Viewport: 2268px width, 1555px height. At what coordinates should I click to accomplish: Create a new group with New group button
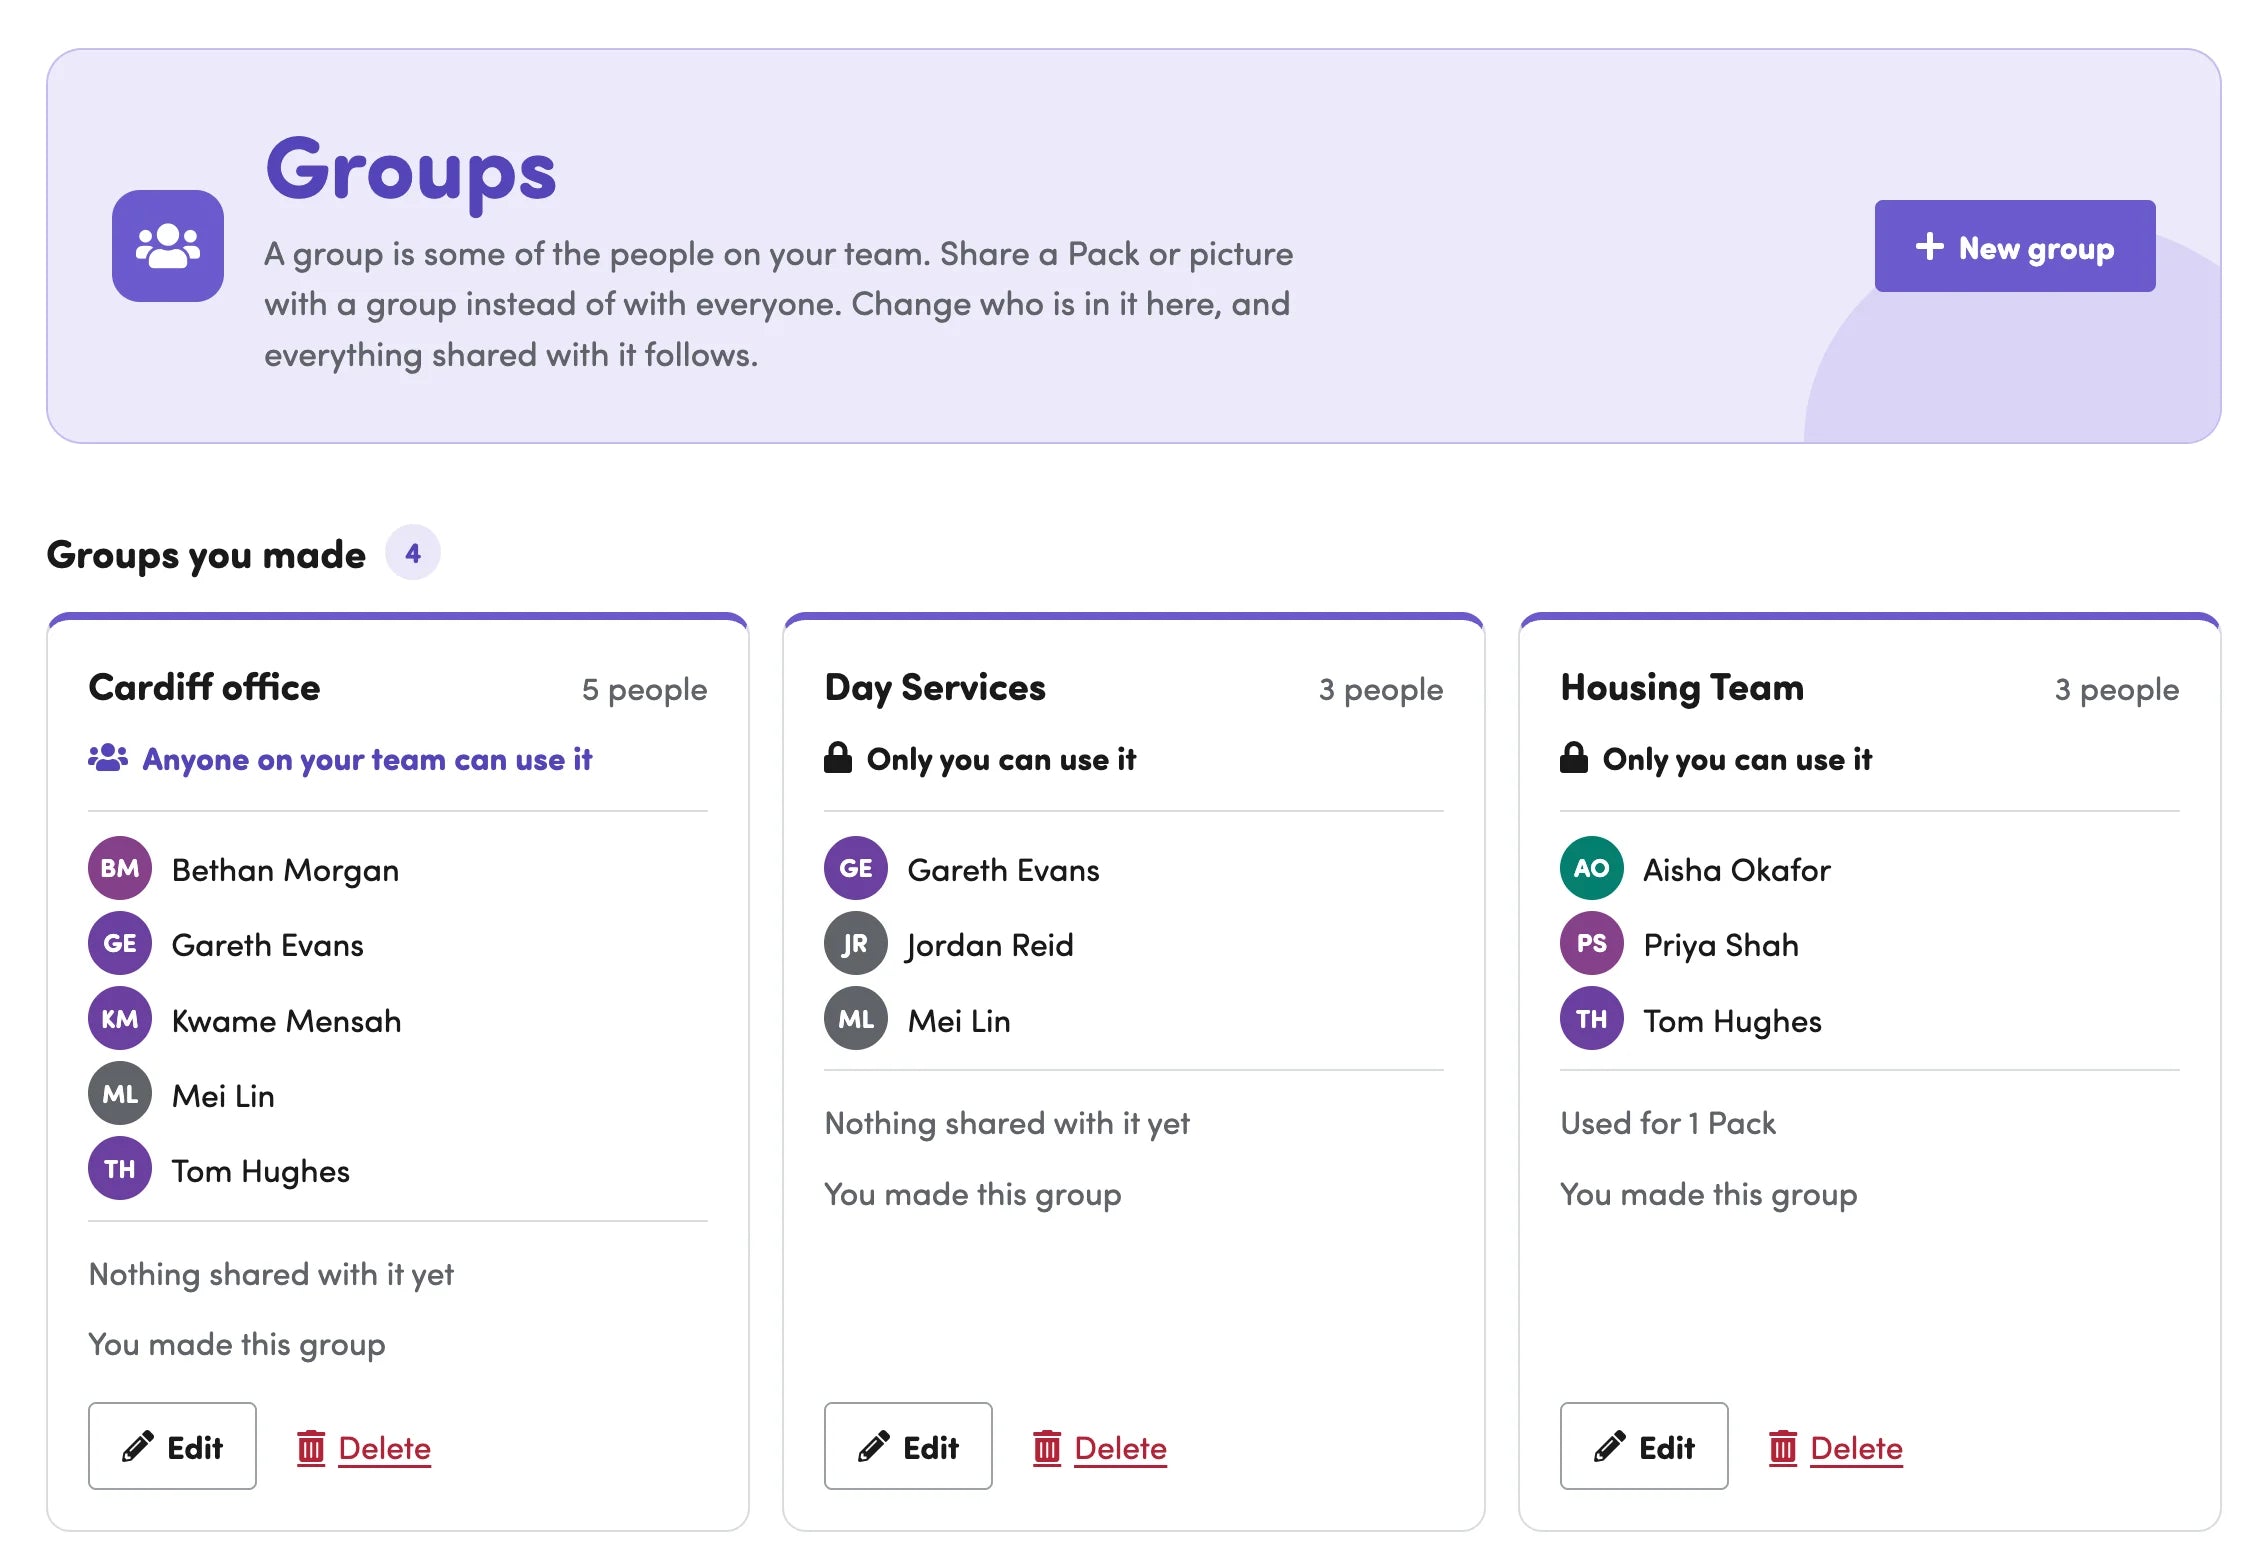tap(2014, 246)
